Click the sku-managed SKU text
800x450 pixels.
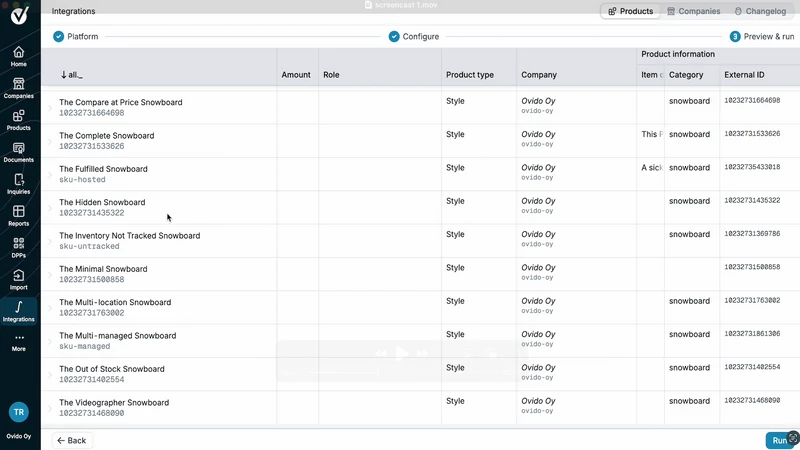tap(85, 346)
